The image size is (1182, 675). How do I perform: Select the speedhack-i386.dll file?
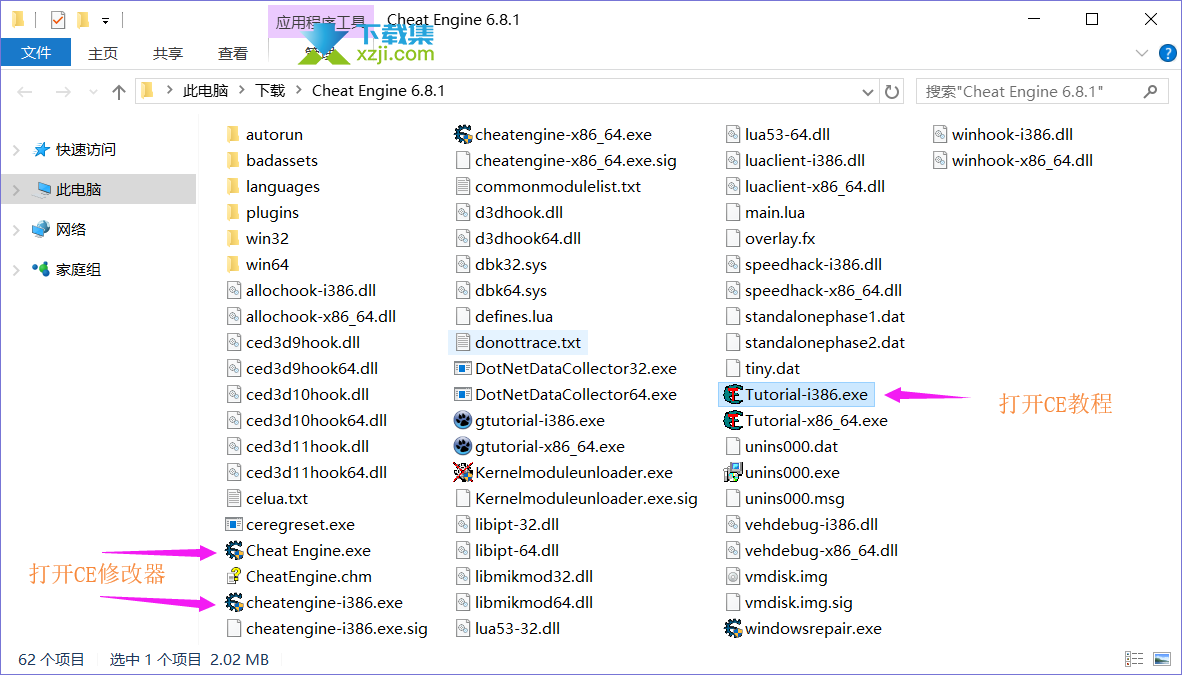click(x=803, y=265)
